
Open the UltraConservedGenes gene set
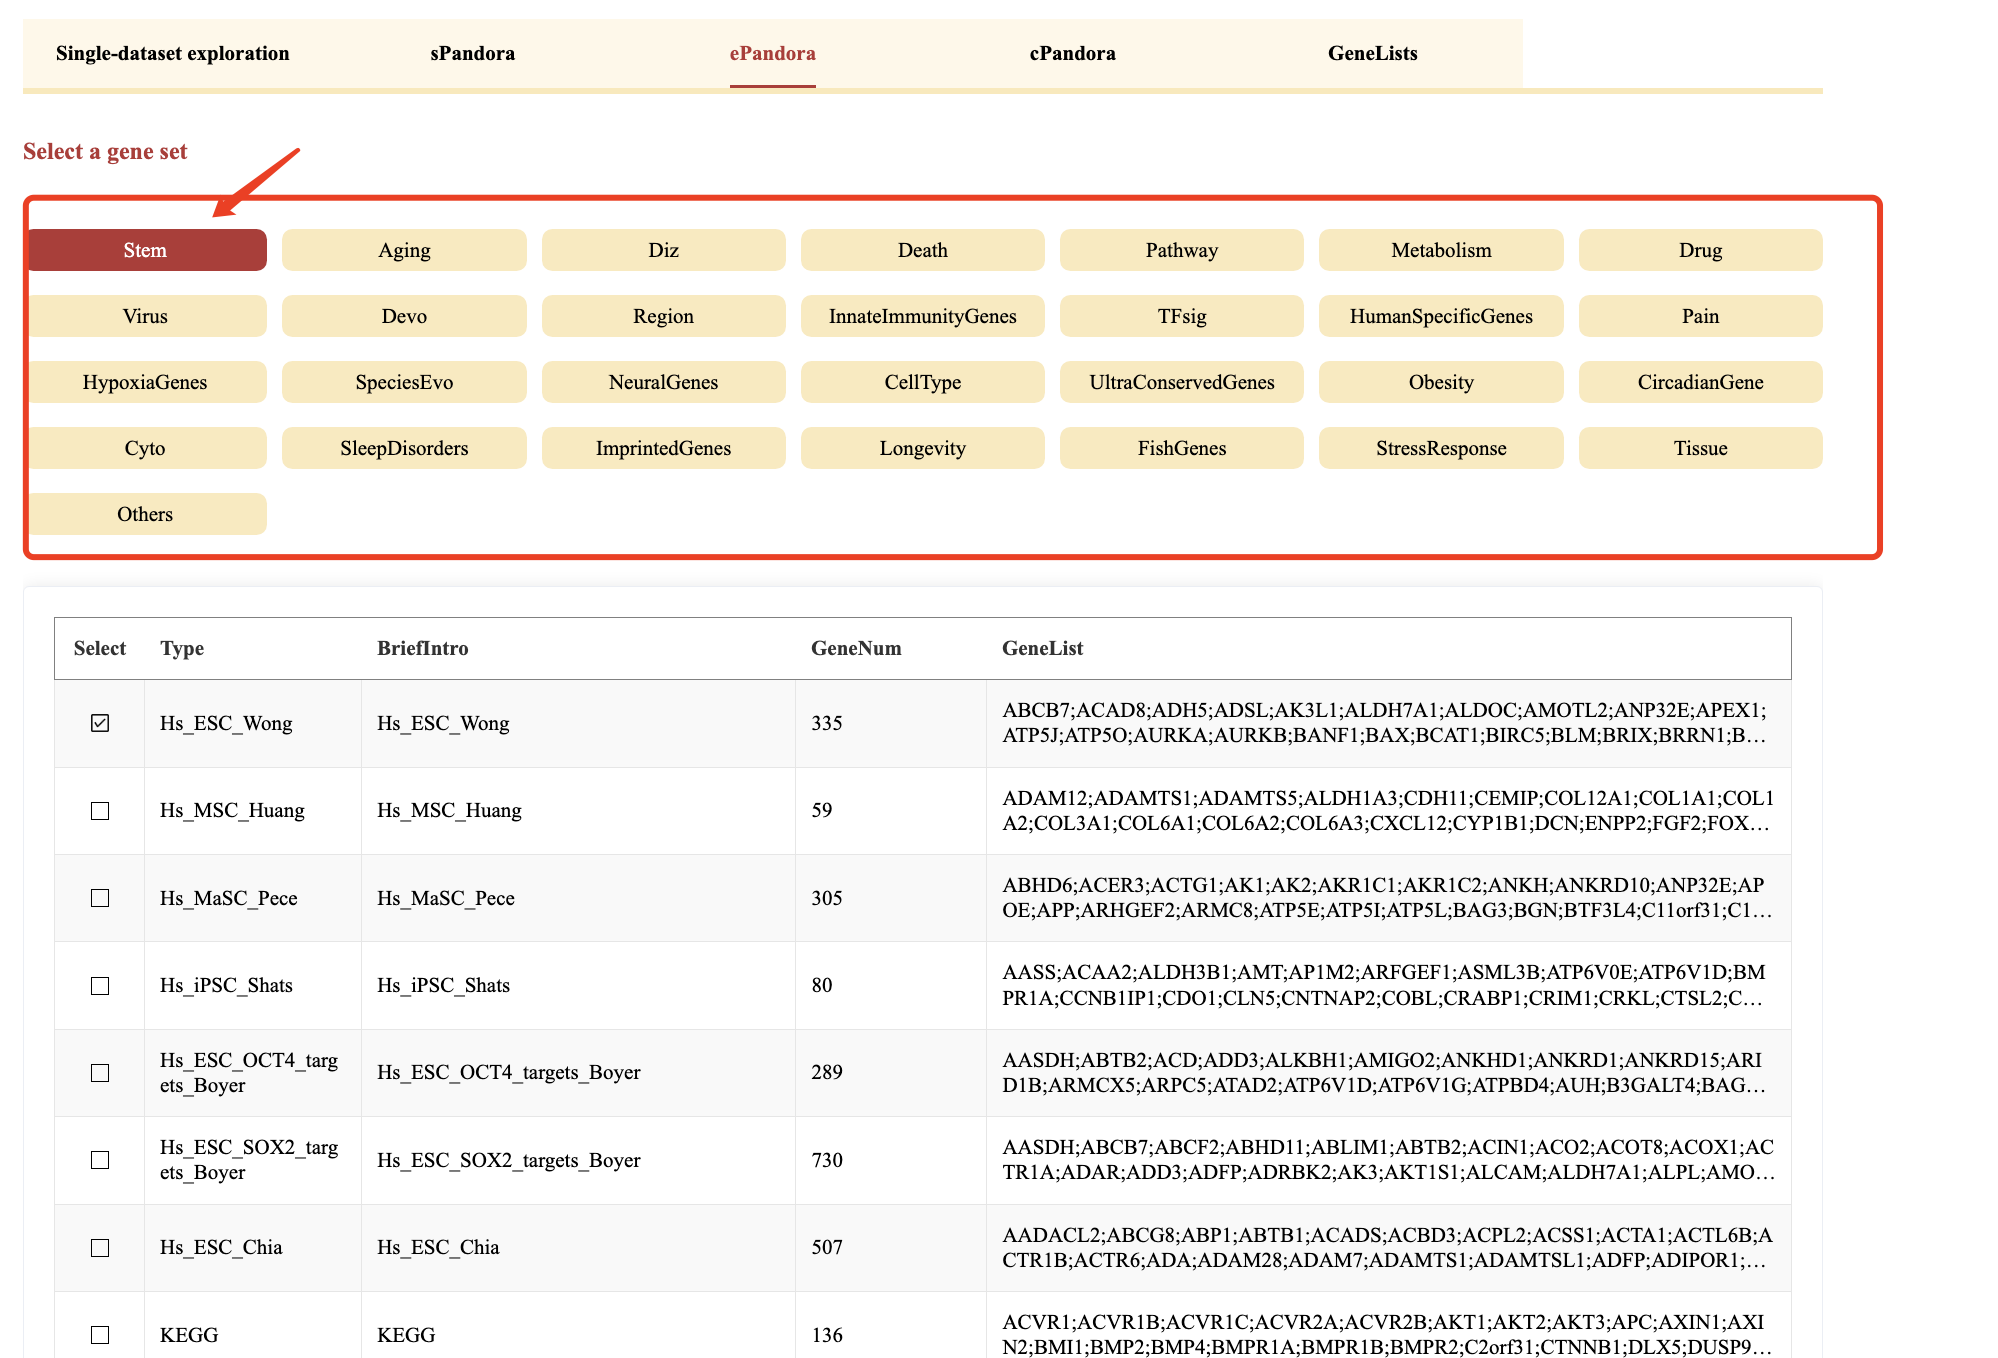1181,382
